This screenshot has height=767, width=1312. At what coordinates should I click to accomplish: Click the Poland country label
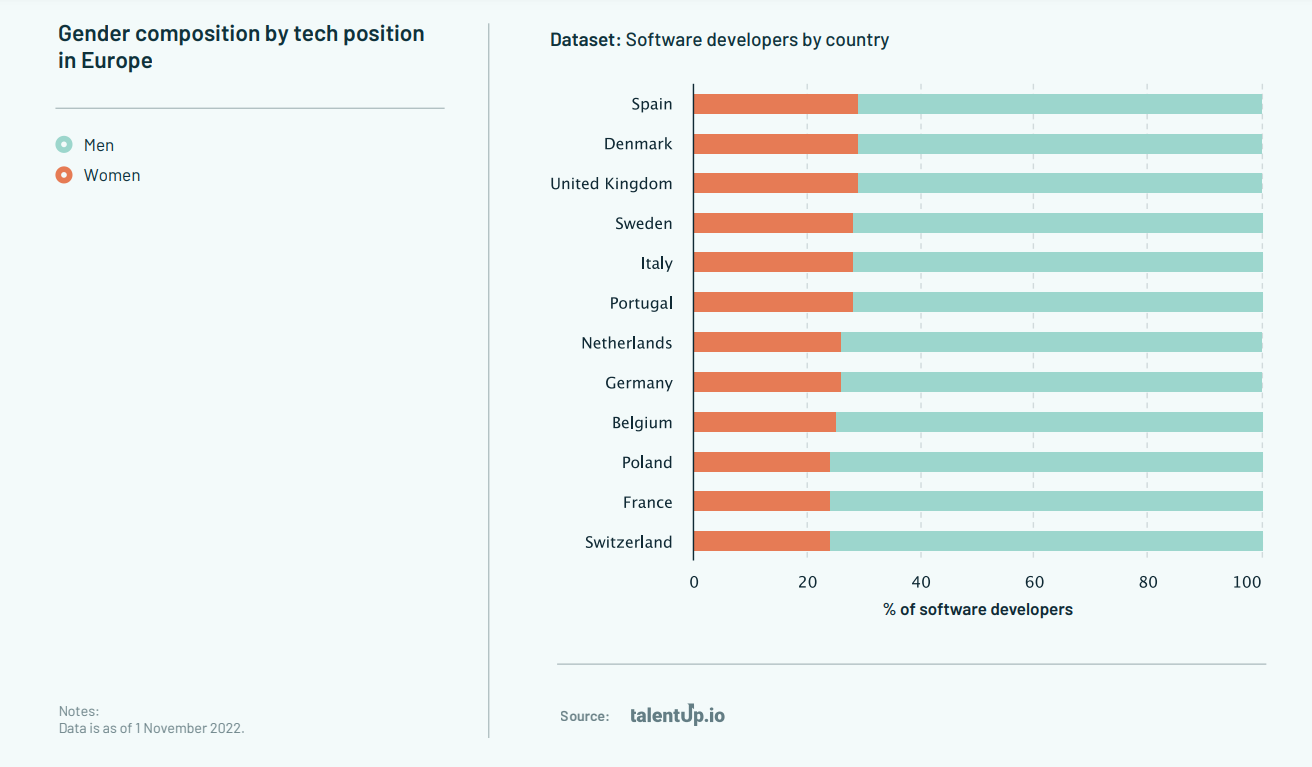(x=647, y=462)
